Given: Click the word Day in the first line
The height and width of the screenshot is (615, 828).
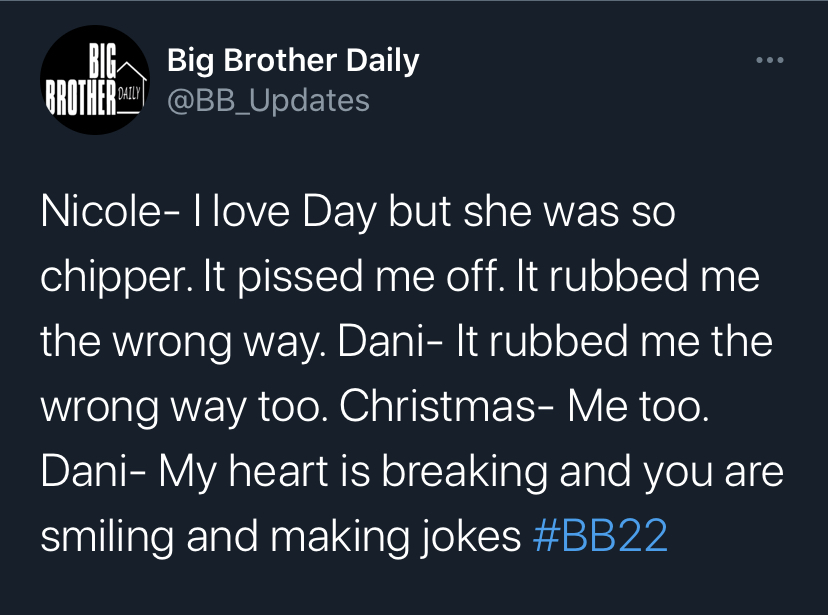Looking at the screenshot, I should (x=340, y=213).
